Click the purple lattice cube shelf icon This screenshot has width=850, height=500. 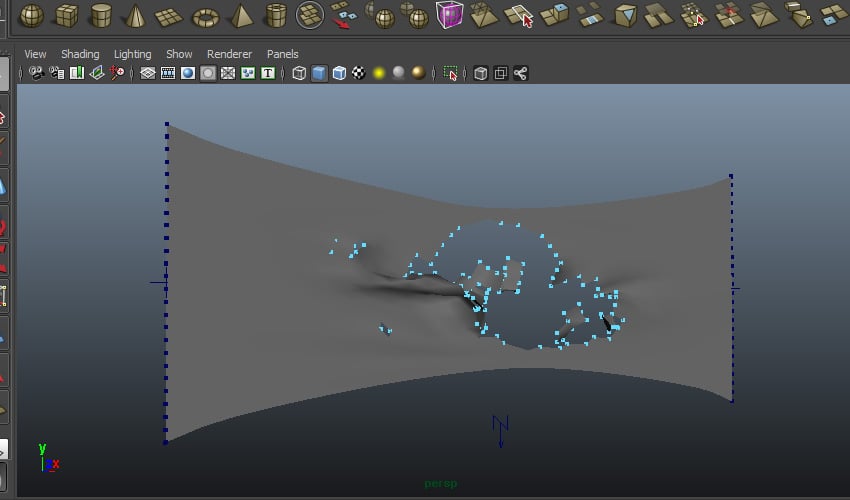(449, 15)
